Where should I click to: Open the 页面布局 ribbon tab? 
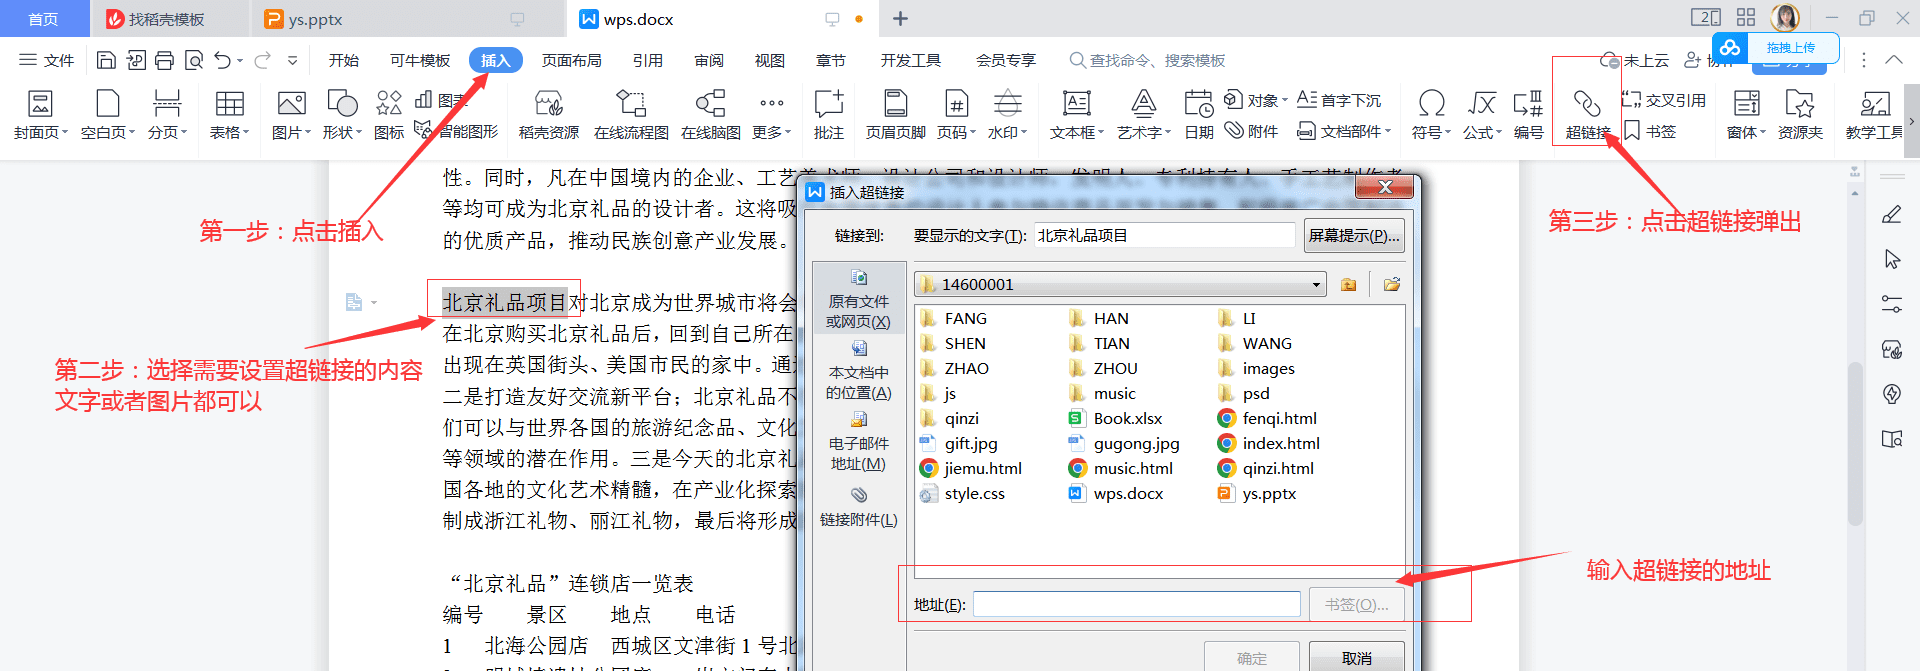coord(572,60)
